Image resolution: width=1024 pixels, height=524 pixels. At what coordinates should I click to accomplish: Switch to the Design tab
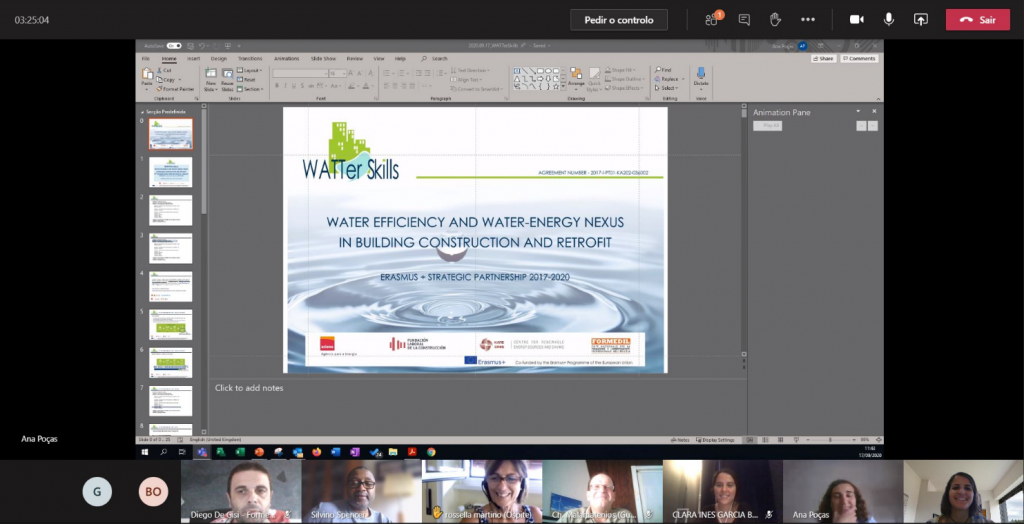click(x=219, y=59)
